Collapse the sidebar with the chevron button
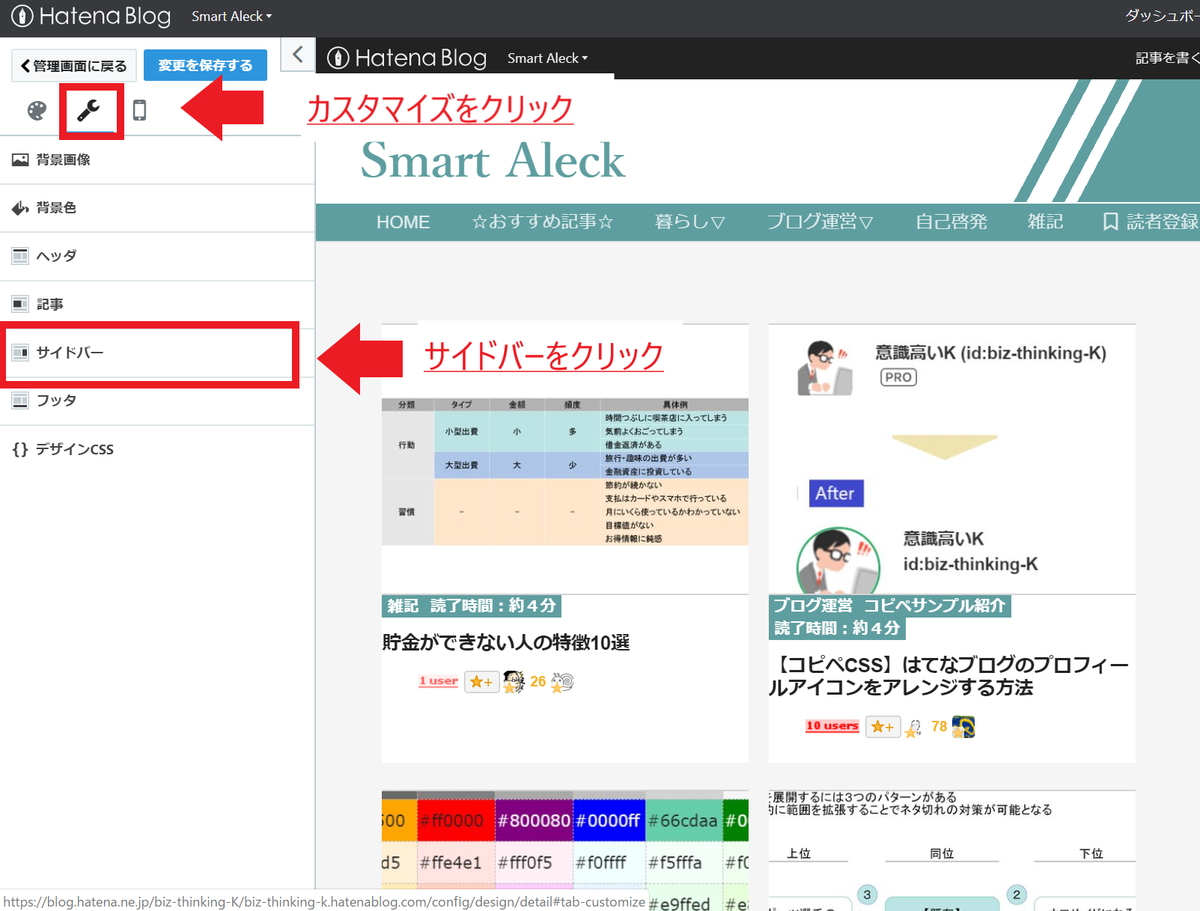 tap(298, 54)
